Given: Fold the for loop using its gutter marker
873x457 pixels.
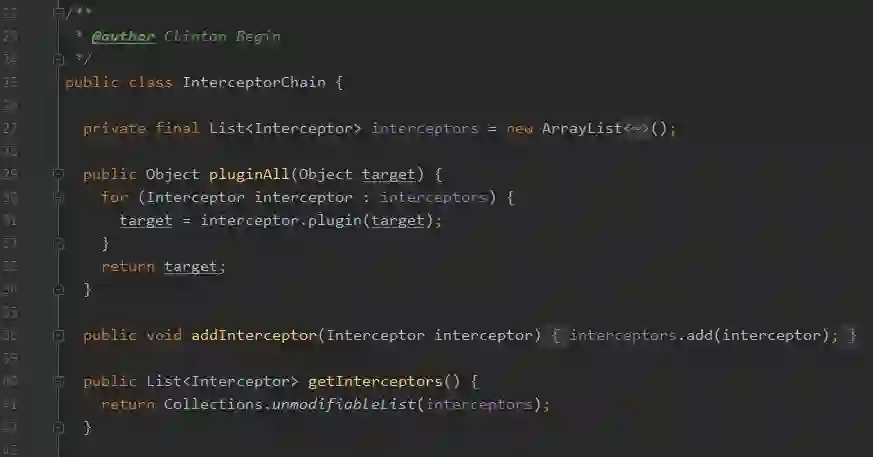Looking at the screenshot, I should coord(58,197).
